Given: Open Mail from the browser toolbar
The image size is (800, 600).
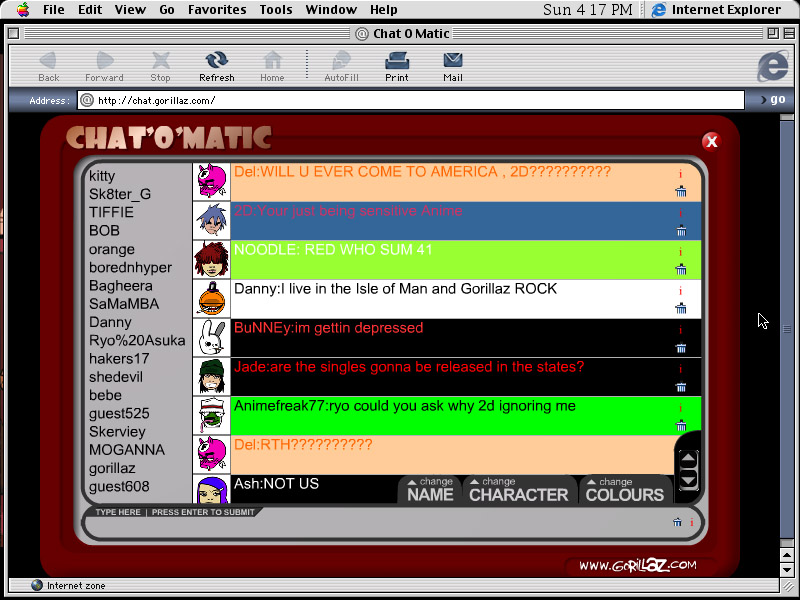Looking at the screenshot, I should tap(453, 66).
